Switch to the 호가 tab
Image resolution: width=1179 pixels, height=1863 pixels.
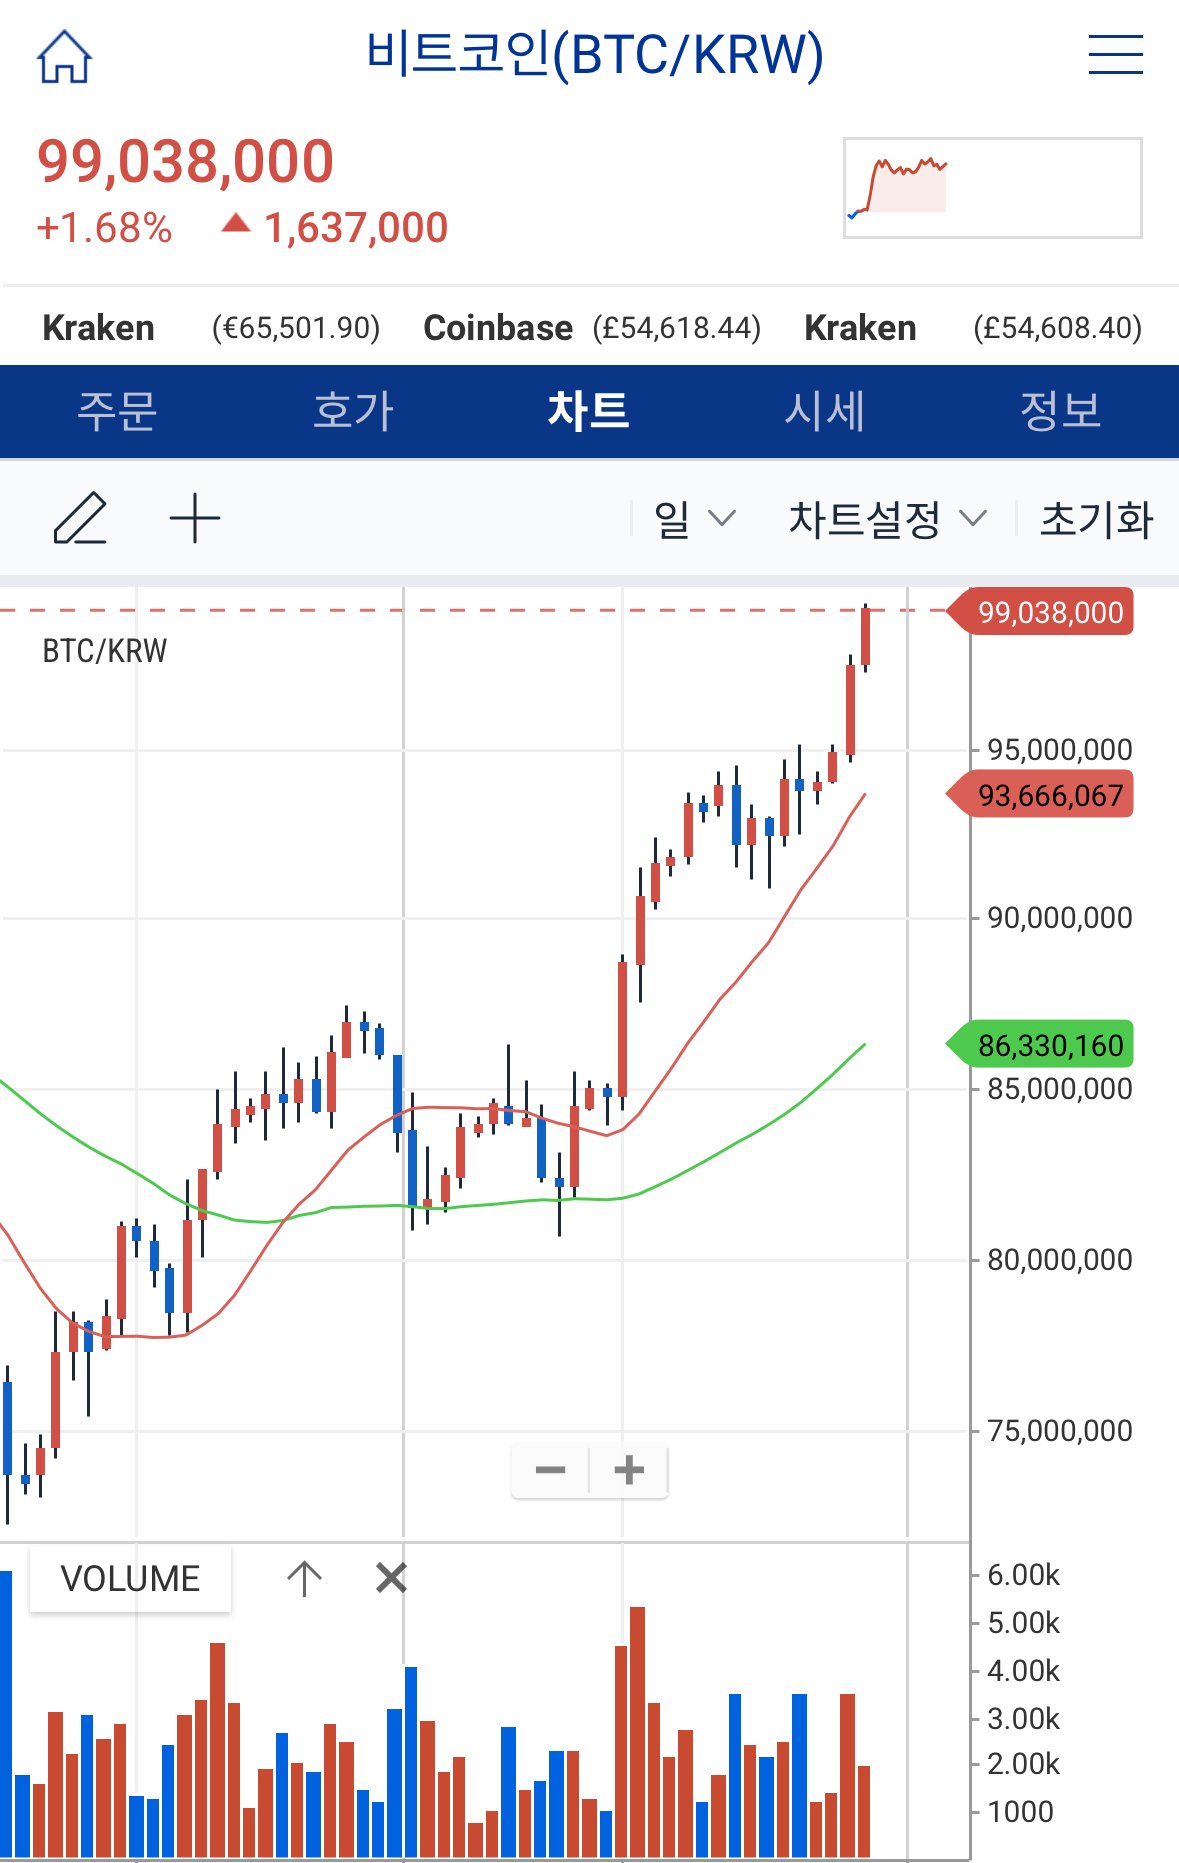pyautogui.click(x=353, y=411)
